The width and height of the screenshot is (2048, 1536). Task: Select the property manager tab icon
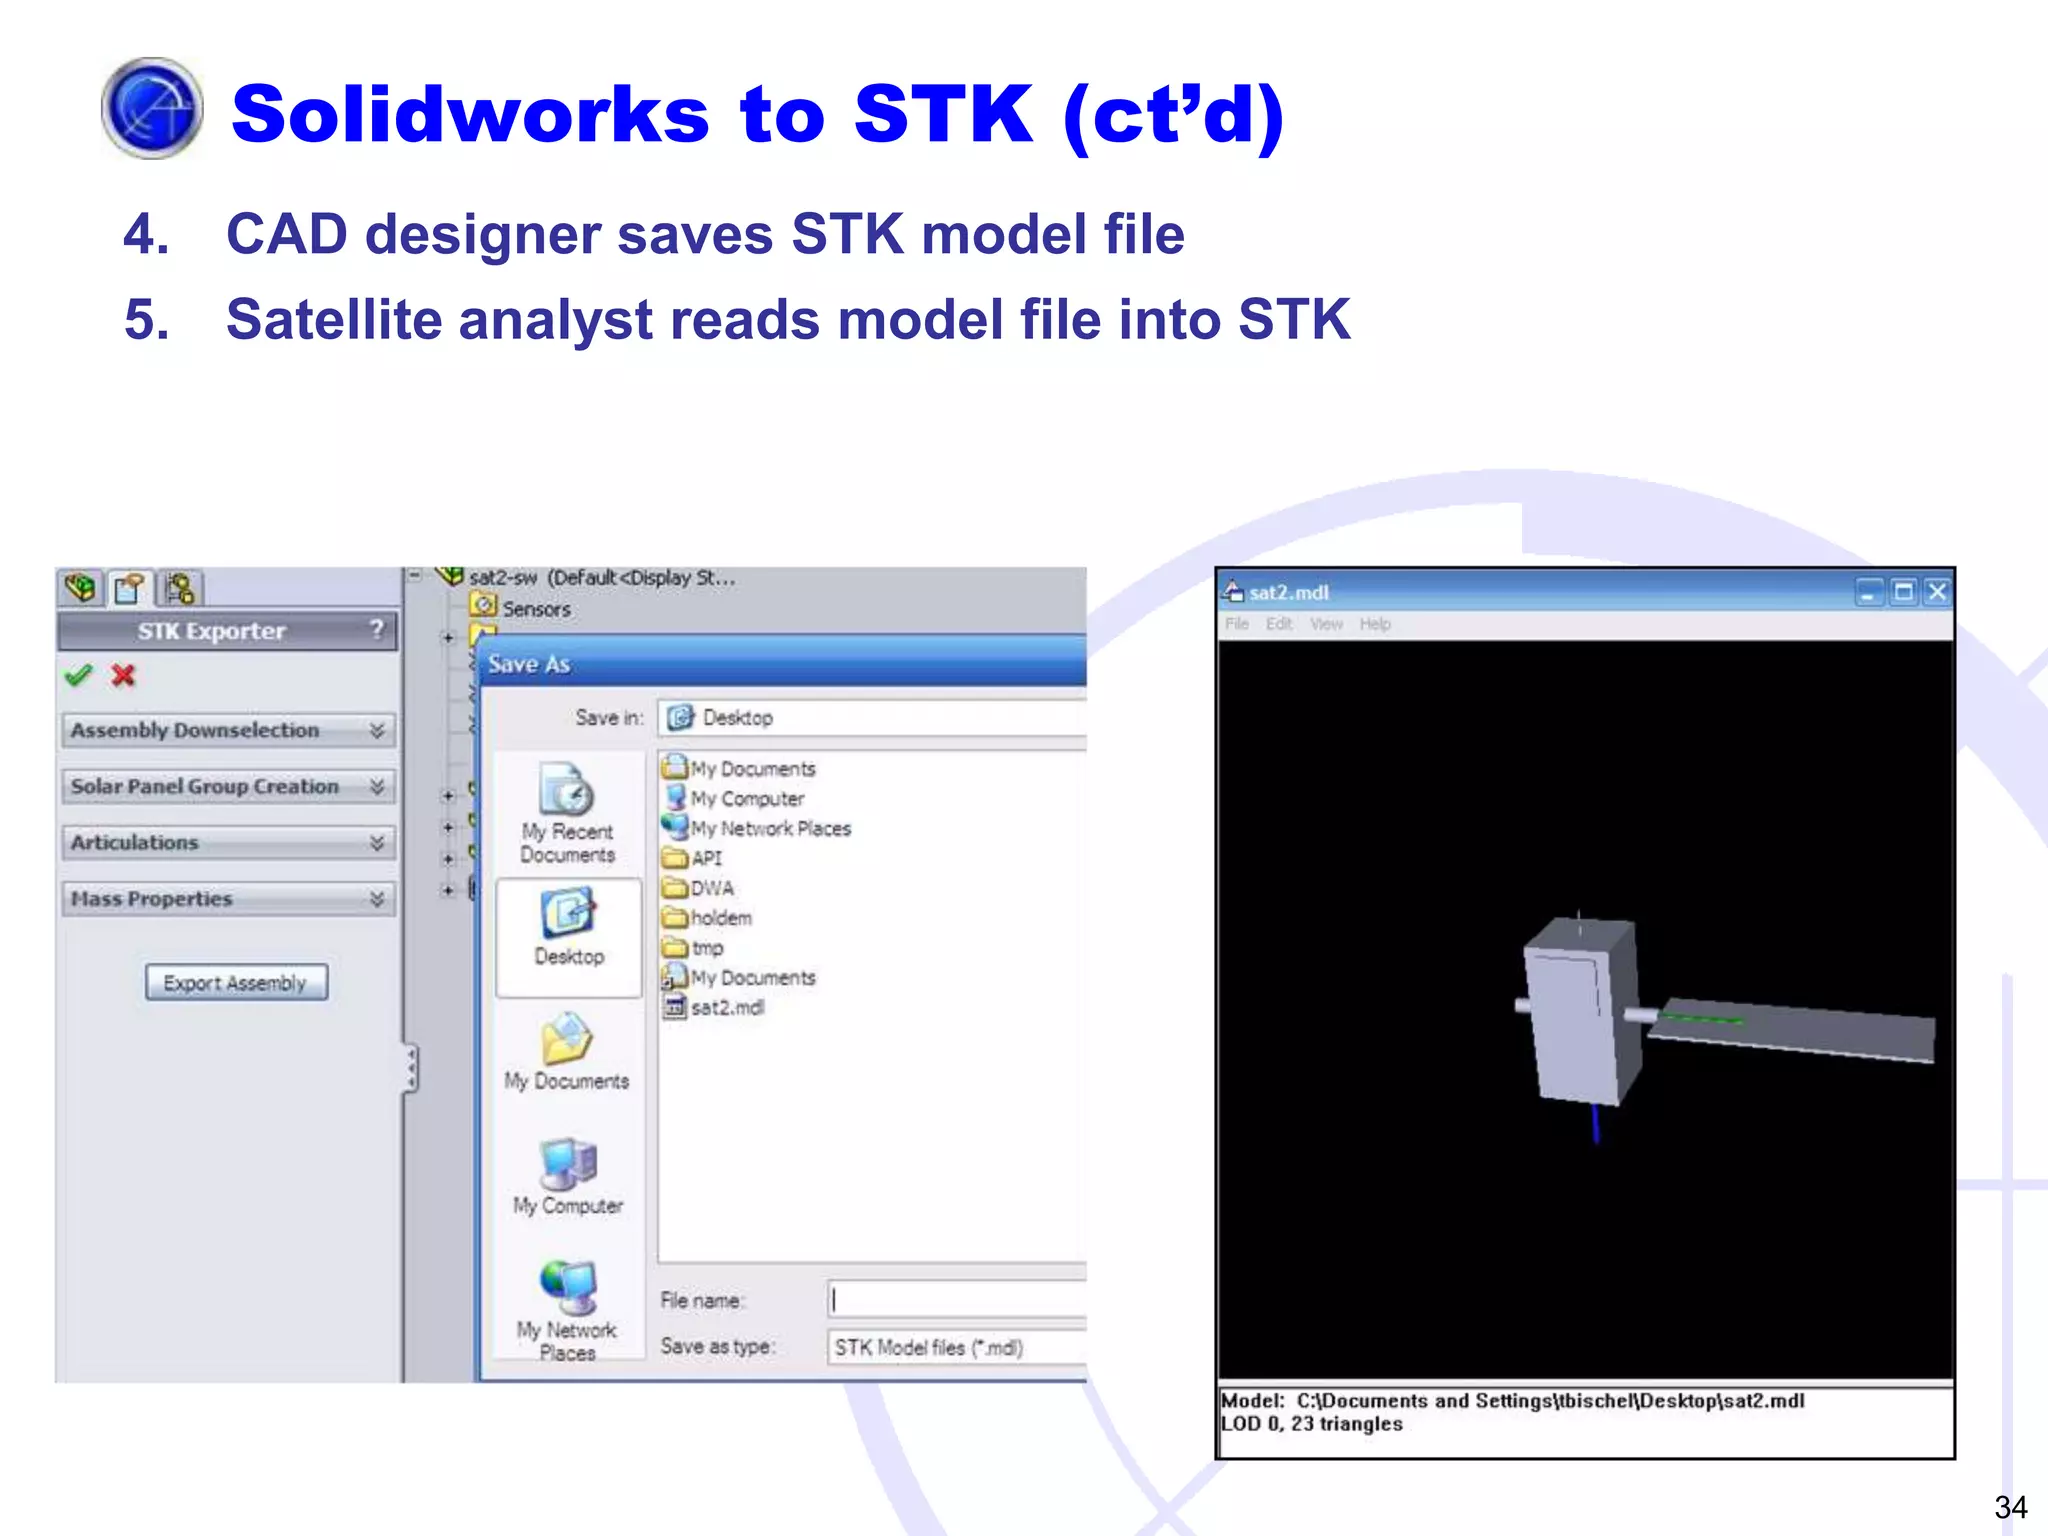pyautogui.click(x=130, y=588)
